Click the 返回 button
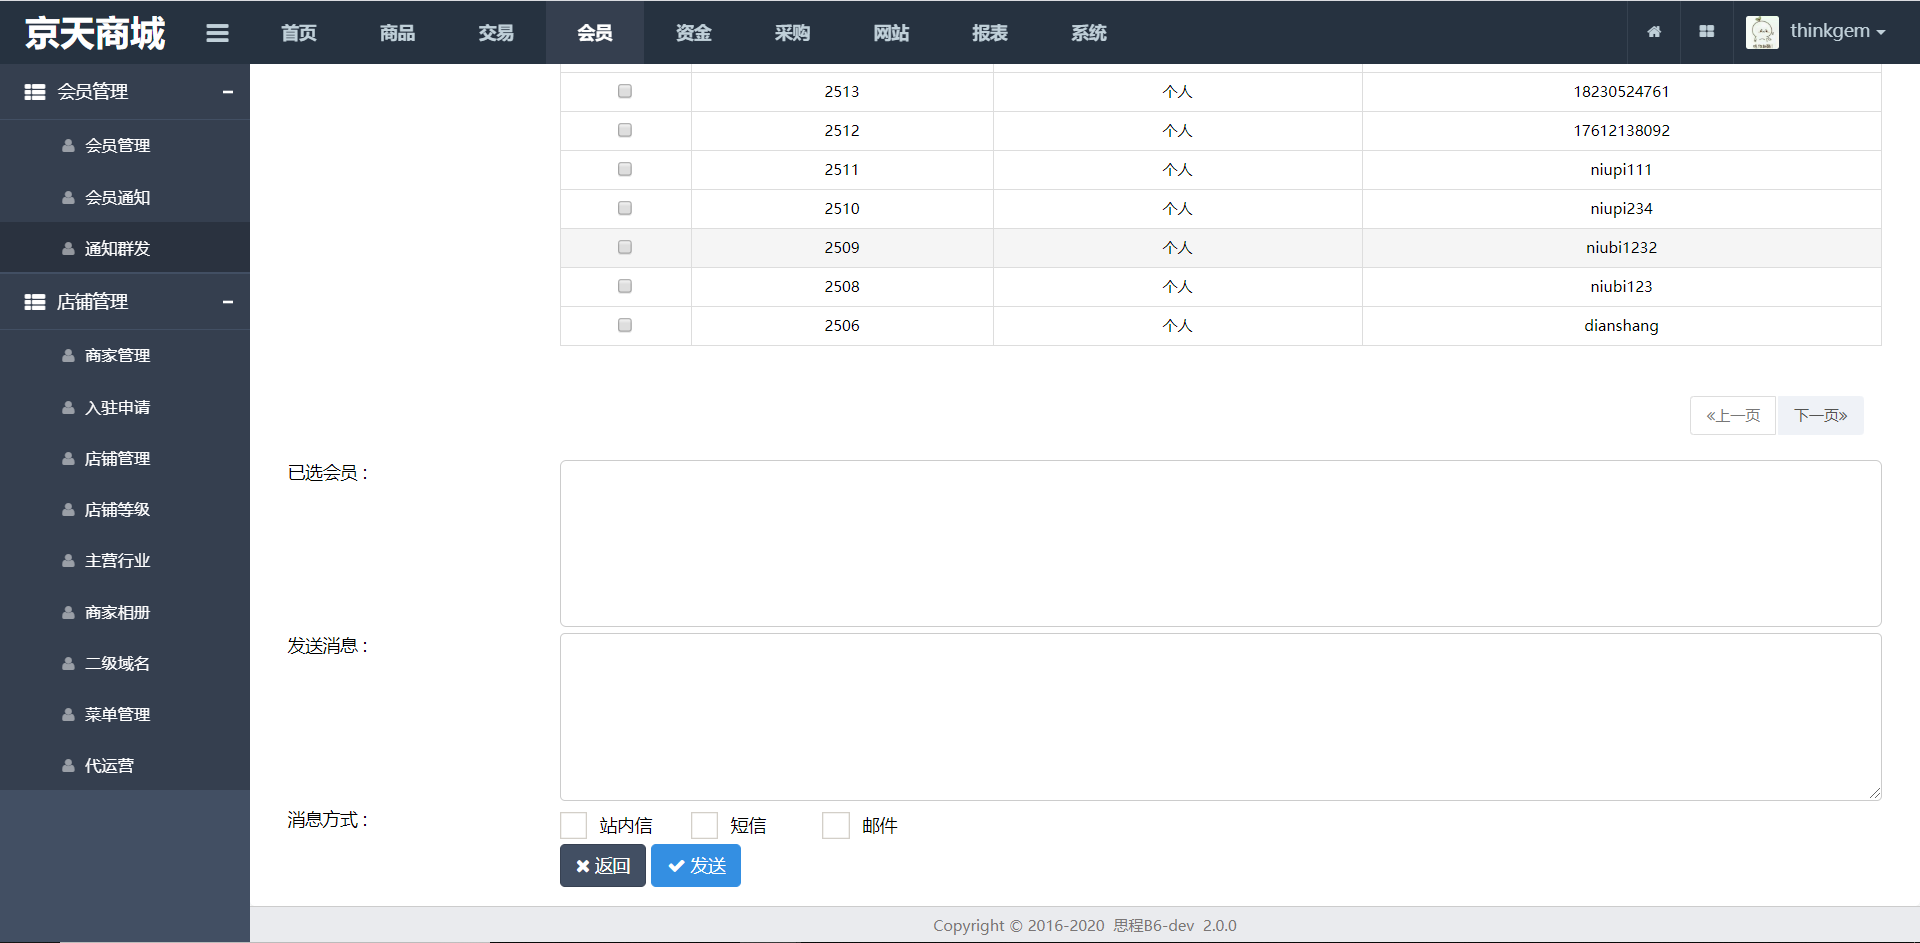 (603, 866)
